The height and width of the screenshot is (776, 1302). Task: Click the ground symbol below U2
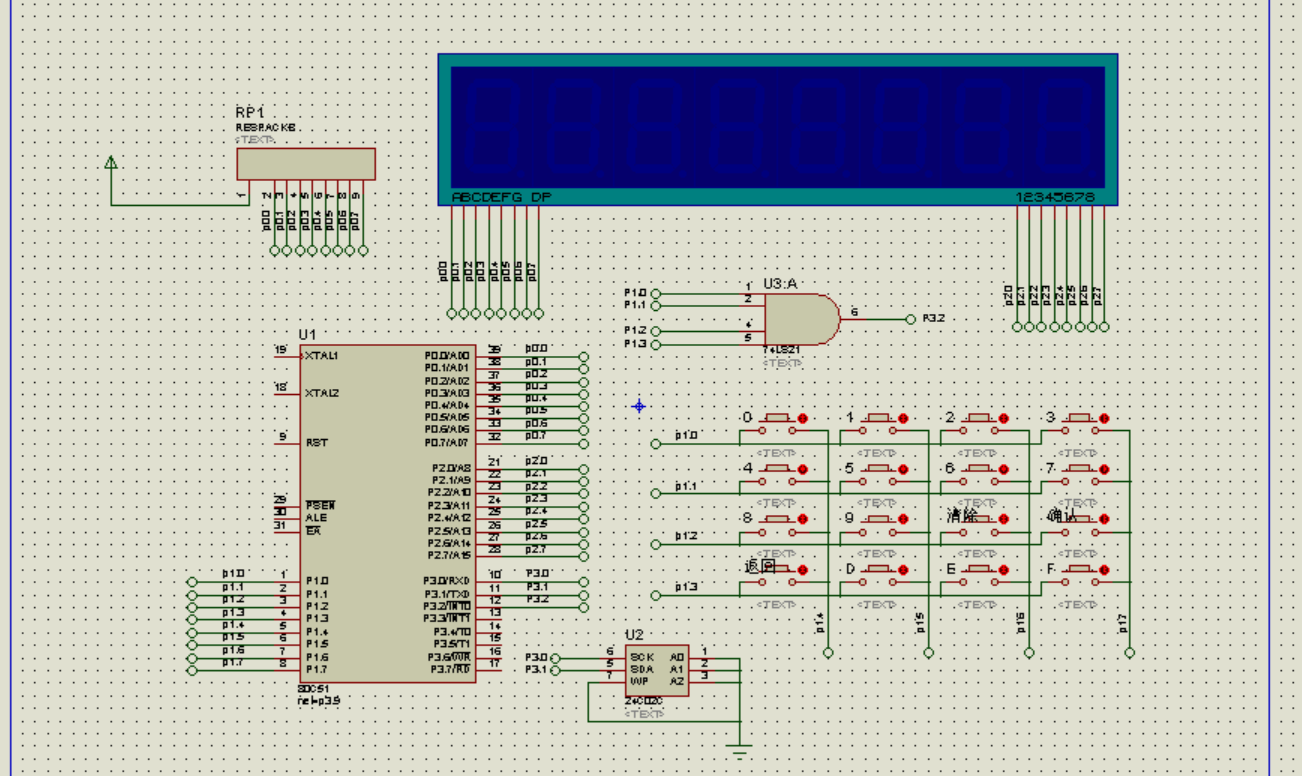coord(740,750)
